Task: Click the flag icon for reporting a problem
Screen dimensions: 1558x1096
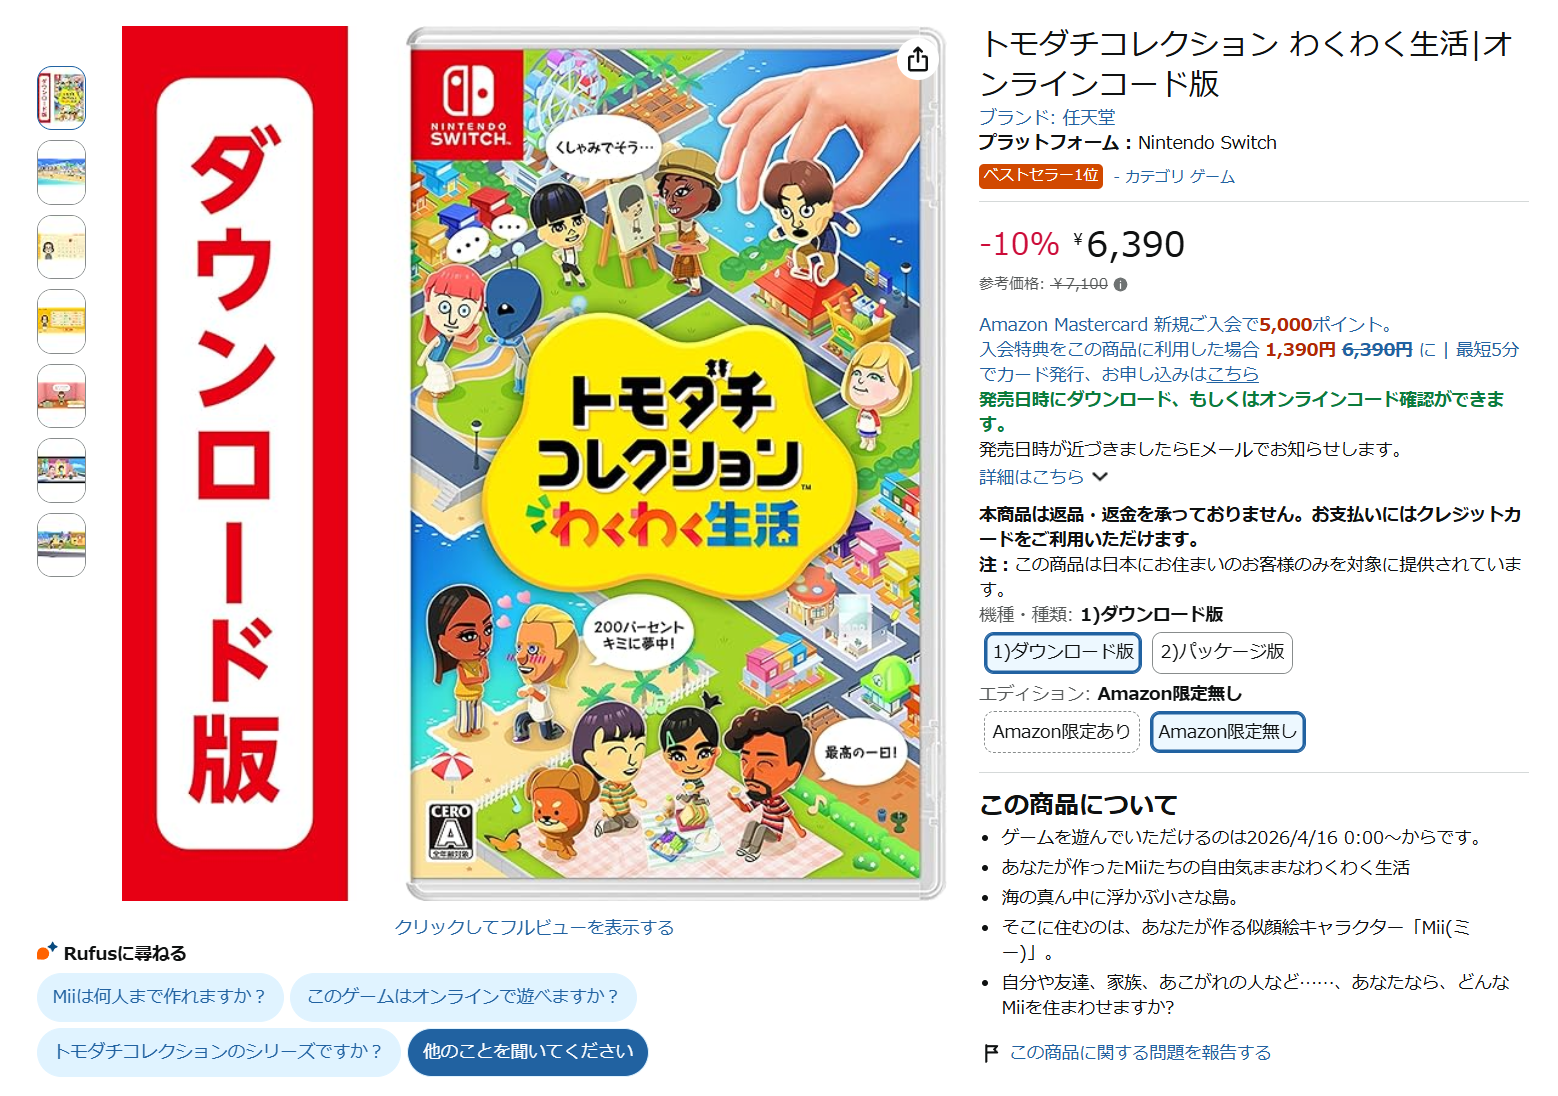Action: (x=991, y=1053)
